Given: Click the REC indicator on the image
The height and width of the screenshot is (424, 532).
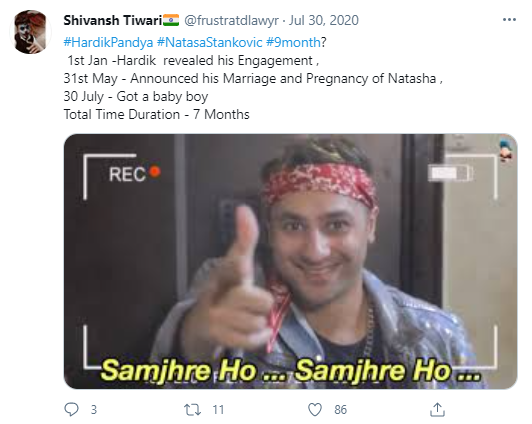Looking at the screenshot, I should [x=134, y=174].
